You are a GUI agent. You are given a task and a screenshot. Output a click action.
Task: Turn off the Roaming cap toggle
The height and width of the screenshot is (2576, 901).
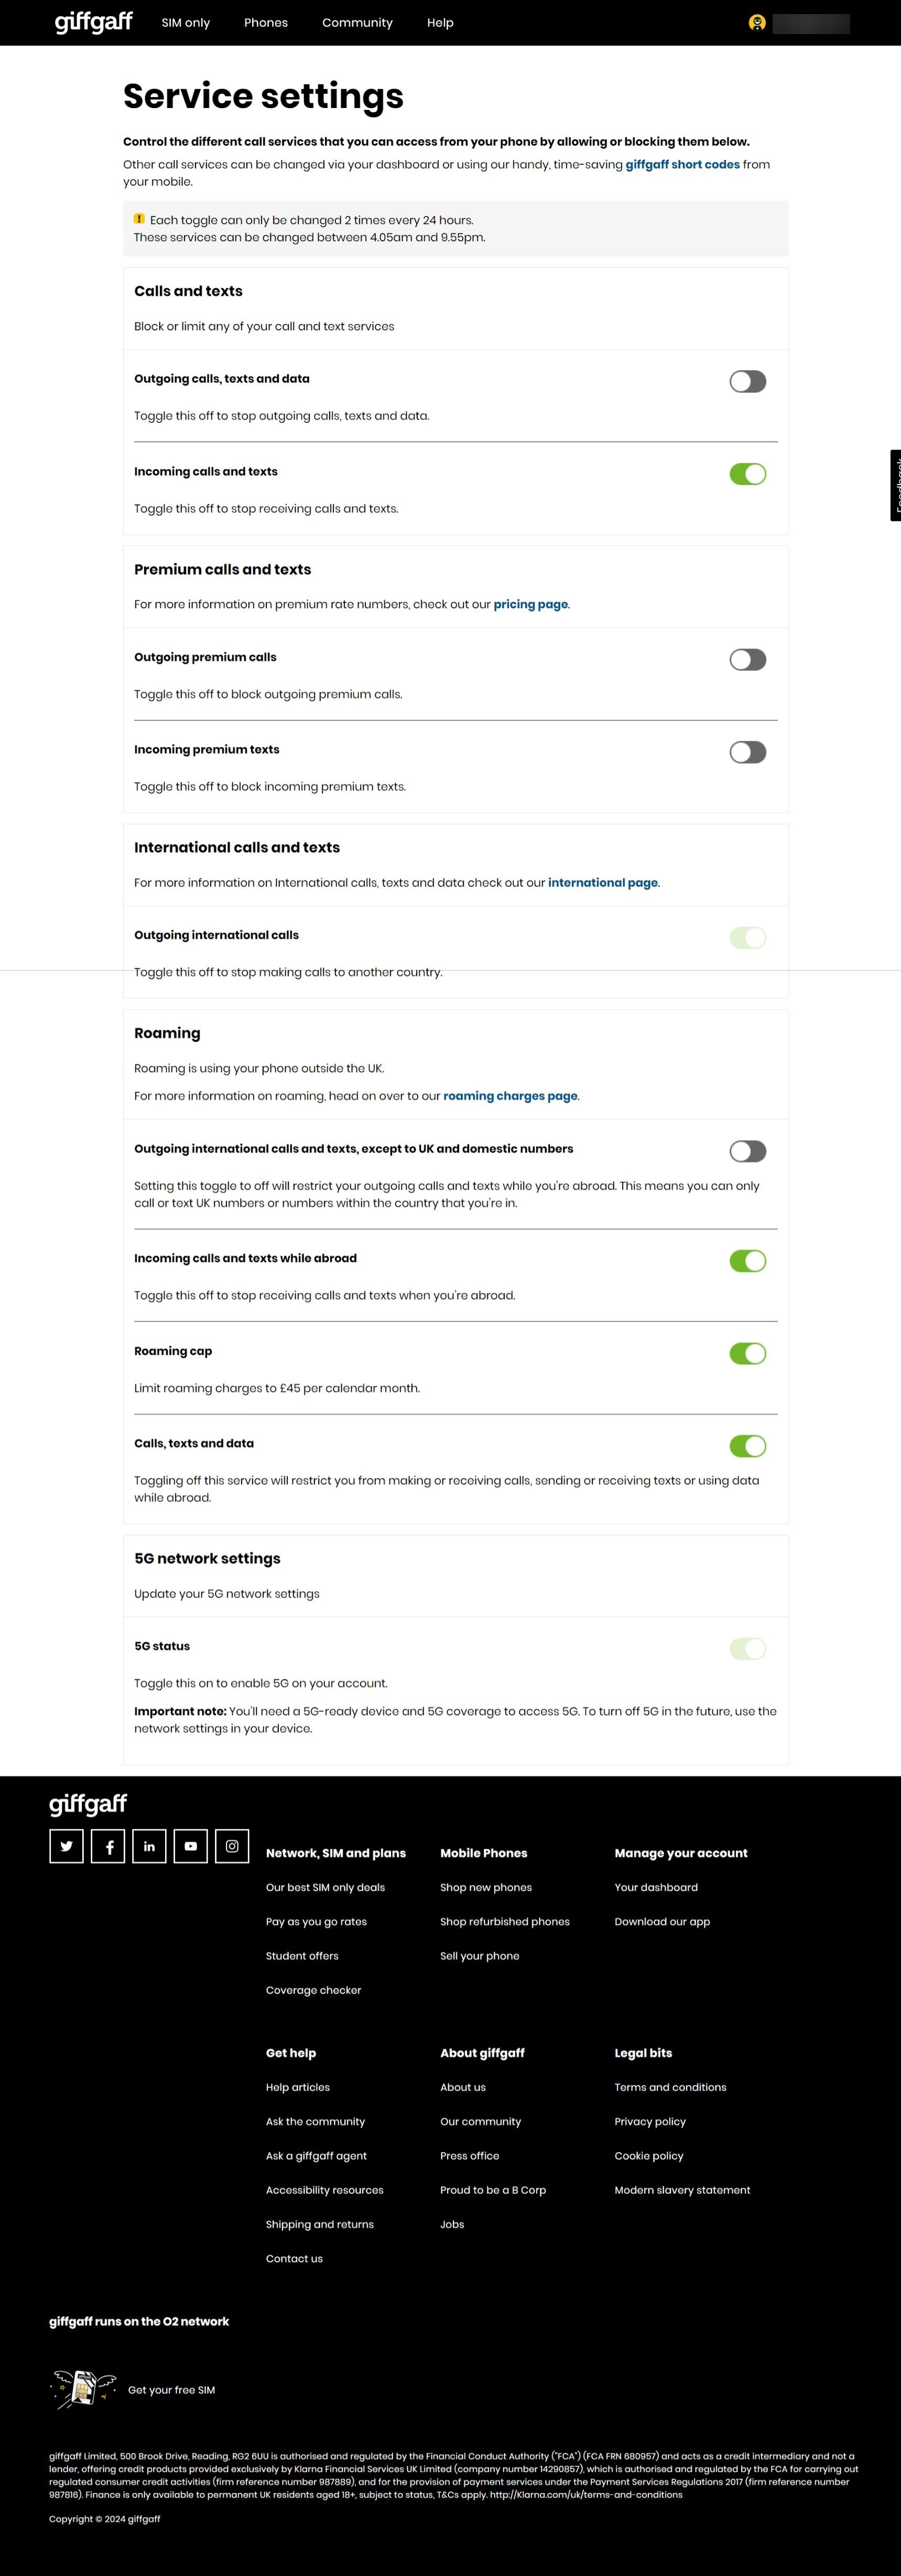[x=747, y=1353]
